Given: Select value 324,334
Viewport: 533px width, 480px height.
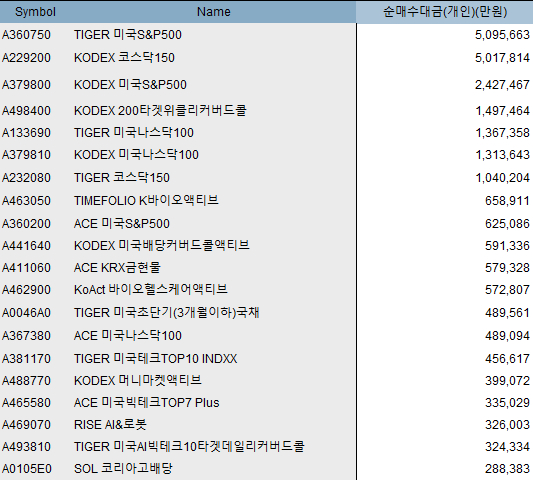Looking at the screenshot, I should (x=507, y=447).
